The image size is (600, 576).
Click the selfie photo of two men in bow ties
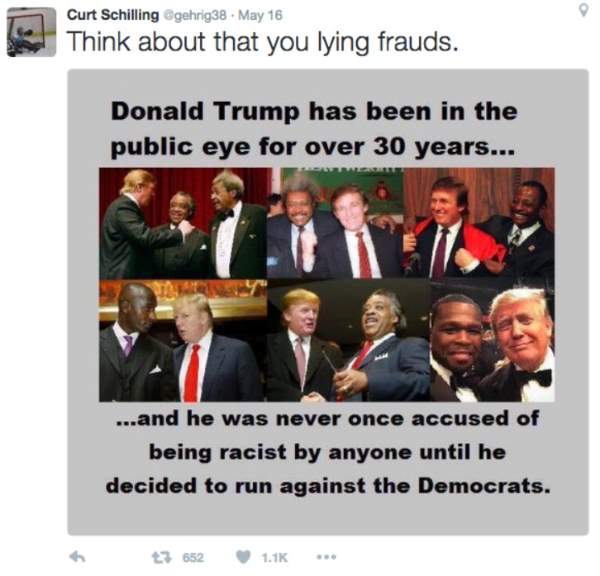pos(493,340)
